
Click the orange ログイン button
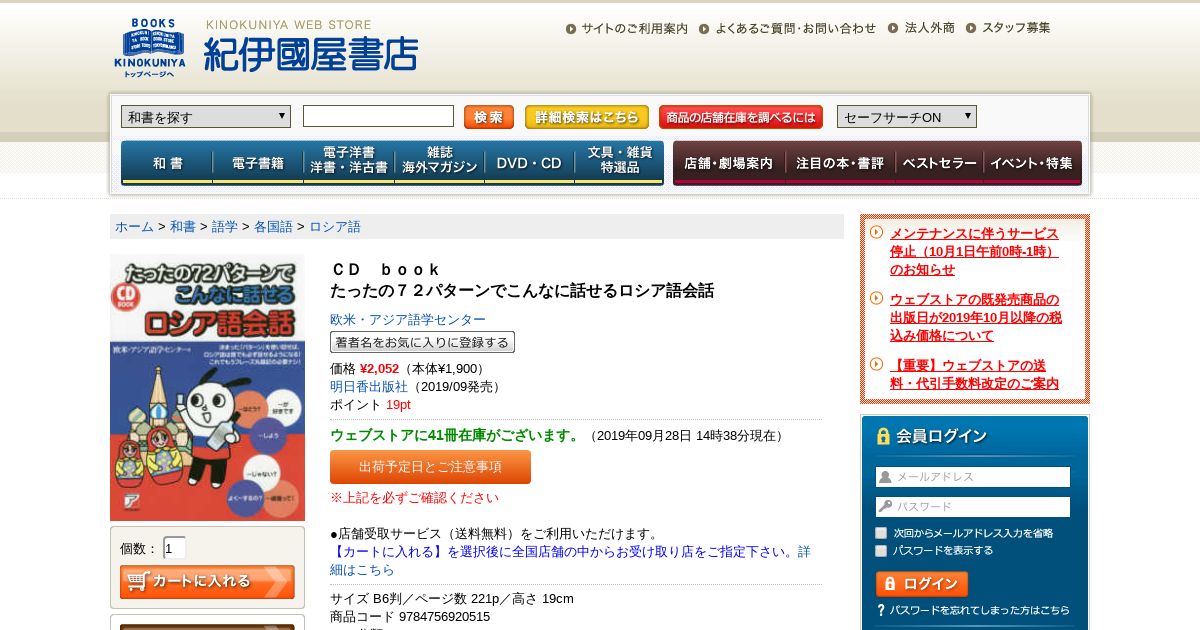pyautogui.click(x=922, y=584)
